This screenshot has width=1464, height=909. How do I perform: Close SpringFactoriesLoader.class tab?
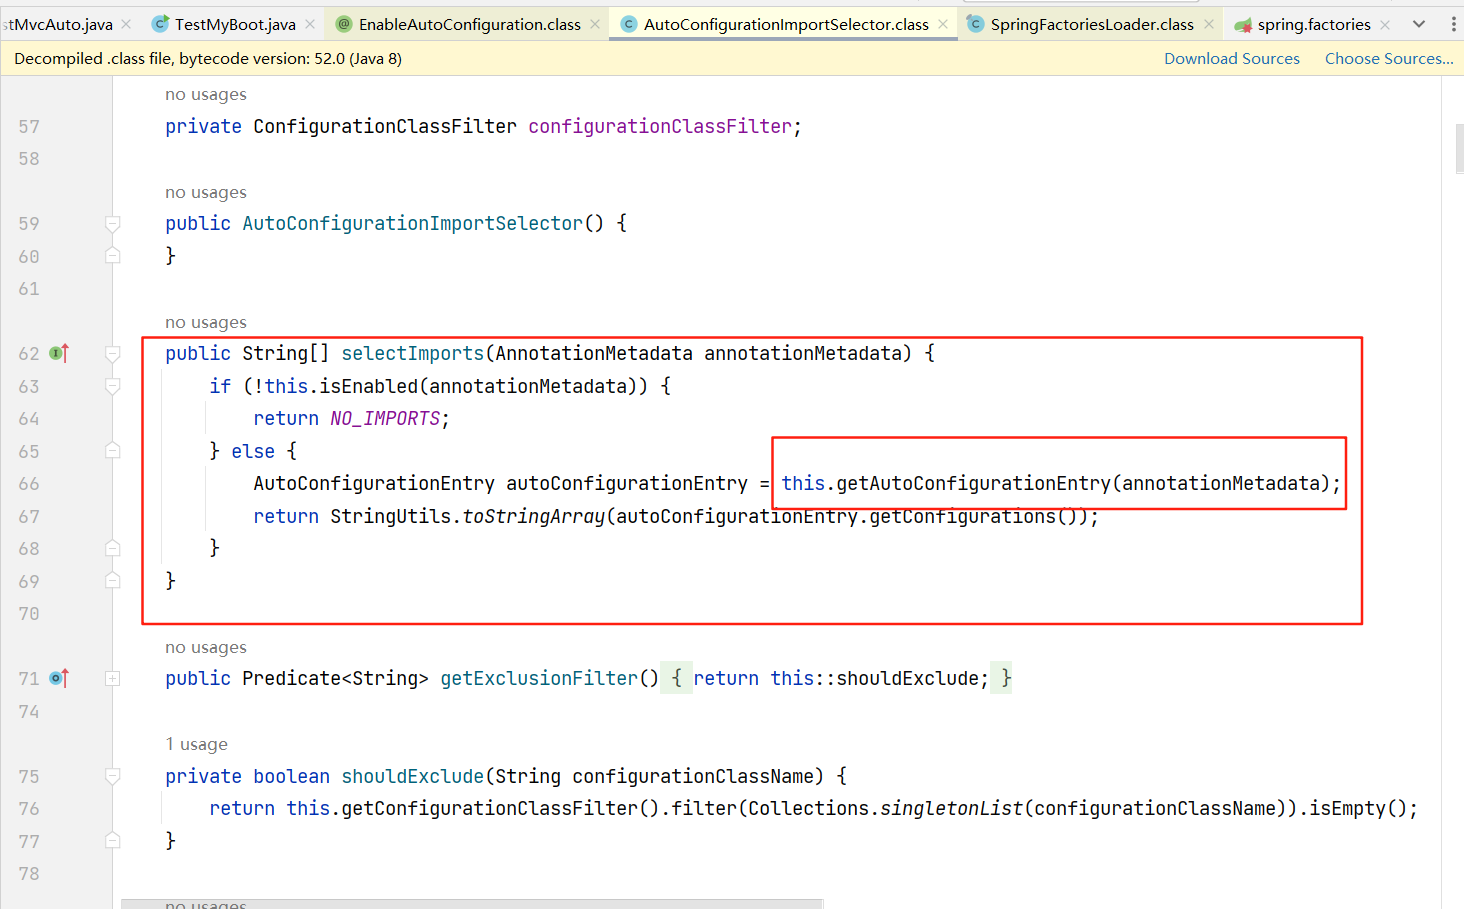[1208, 24]
